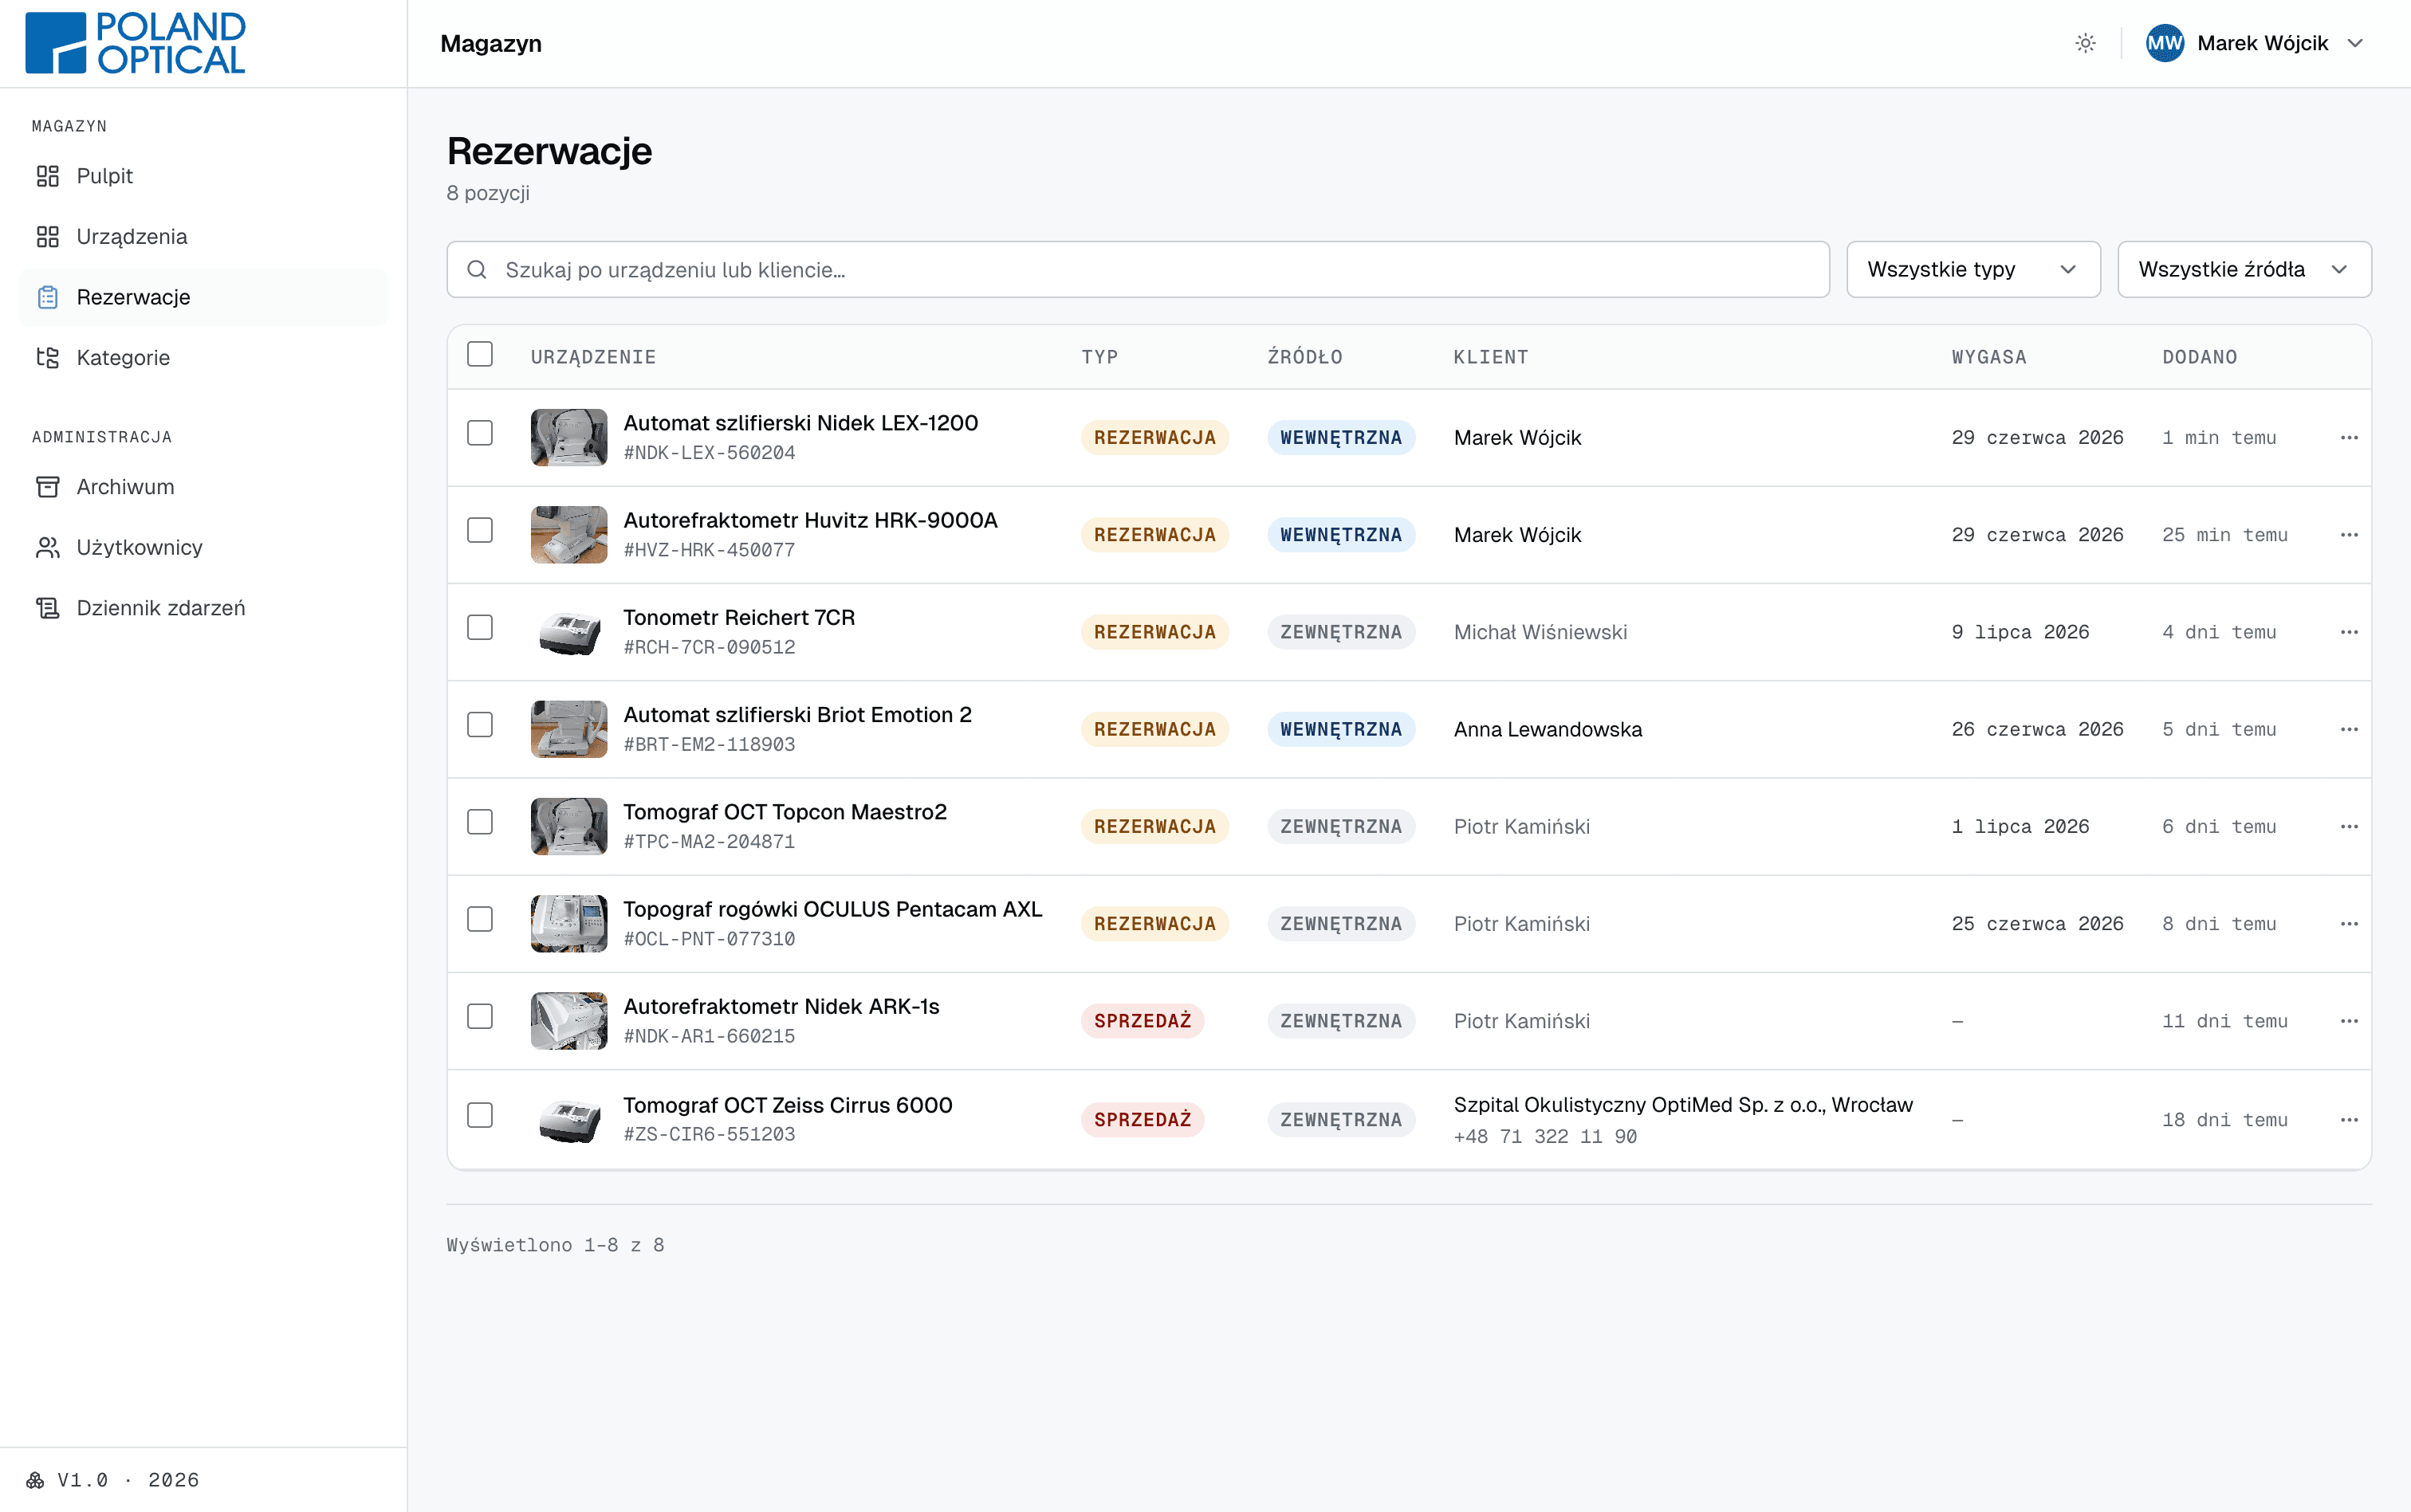Viewport: 2411px width, 1512px height.
Task: Click the search magnifier icon
Action: 477,270
